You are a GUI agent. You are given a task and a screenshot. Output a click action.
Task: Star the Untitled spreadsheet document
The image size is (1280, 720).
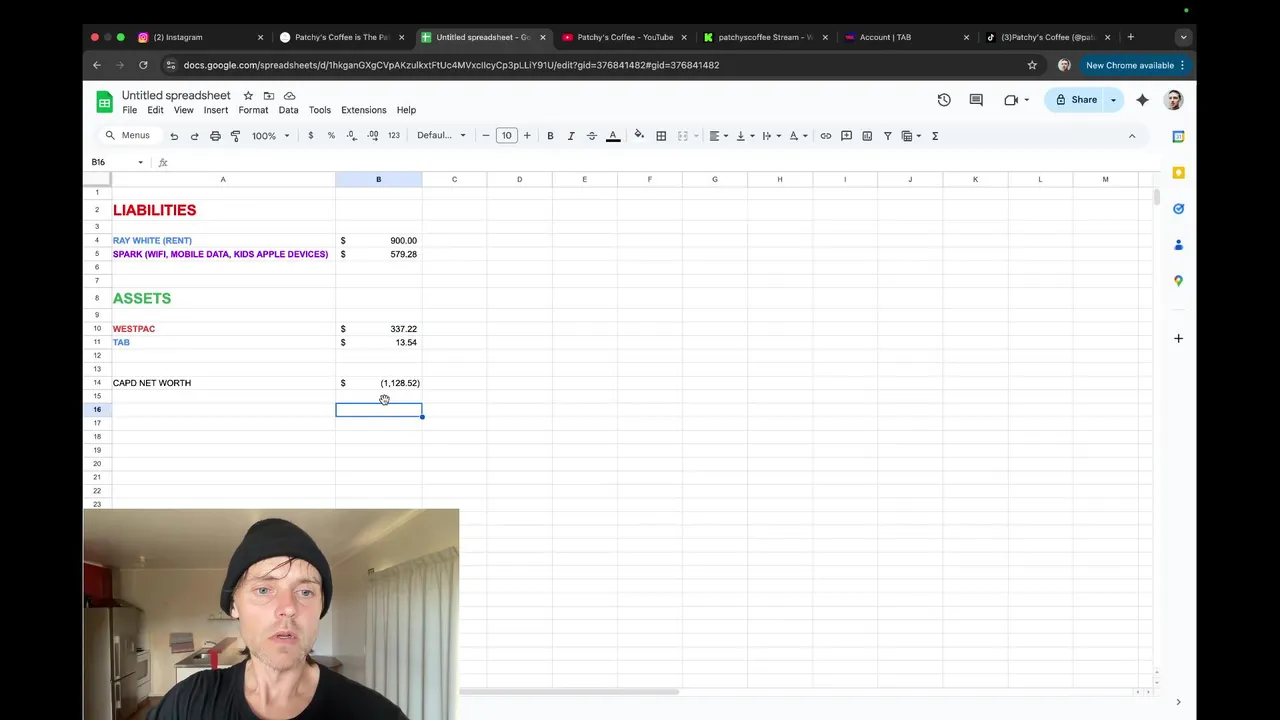(x=248, y=96)
